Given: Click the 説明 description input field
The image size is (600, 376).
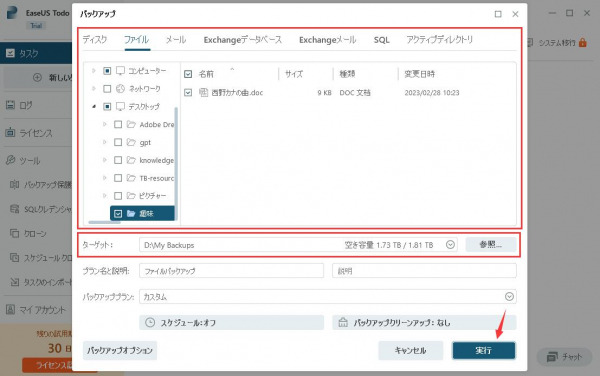Looking at the screenshot, I should [x=424, y=271].
